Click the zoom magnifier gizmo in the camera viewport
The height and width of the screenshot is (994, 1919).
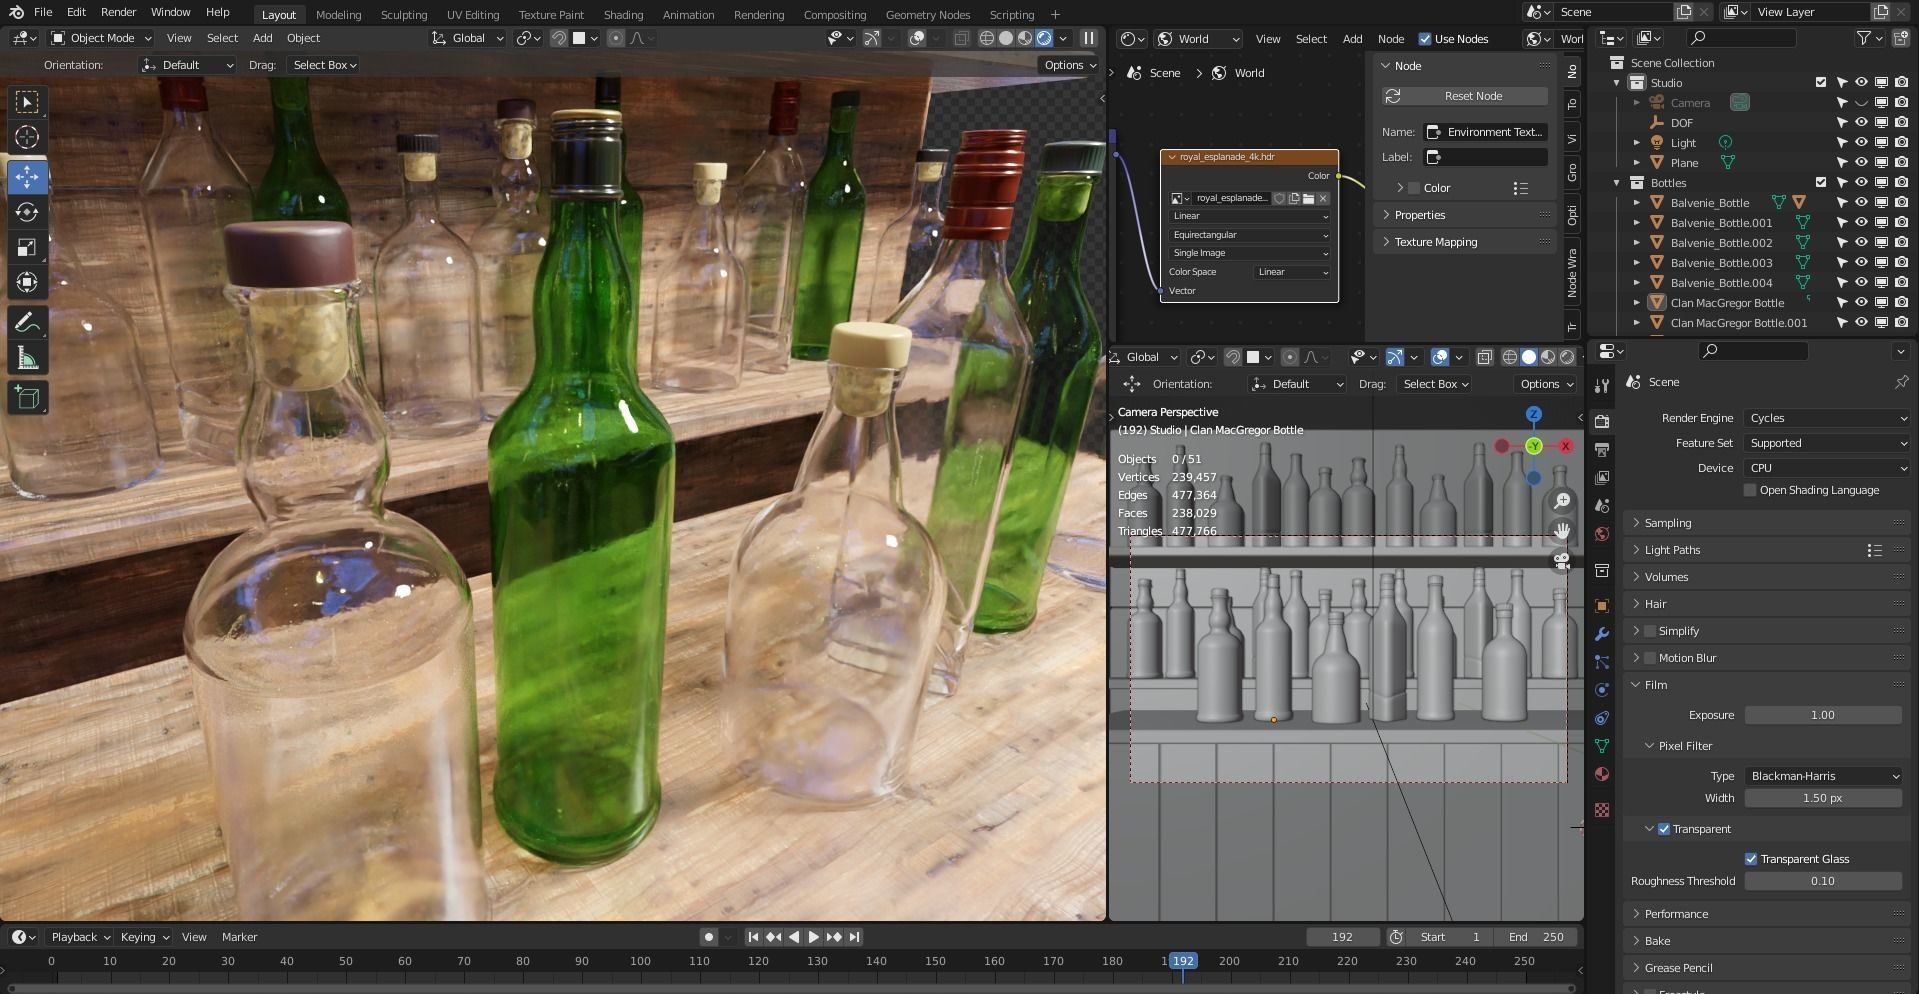(1562, 501)
